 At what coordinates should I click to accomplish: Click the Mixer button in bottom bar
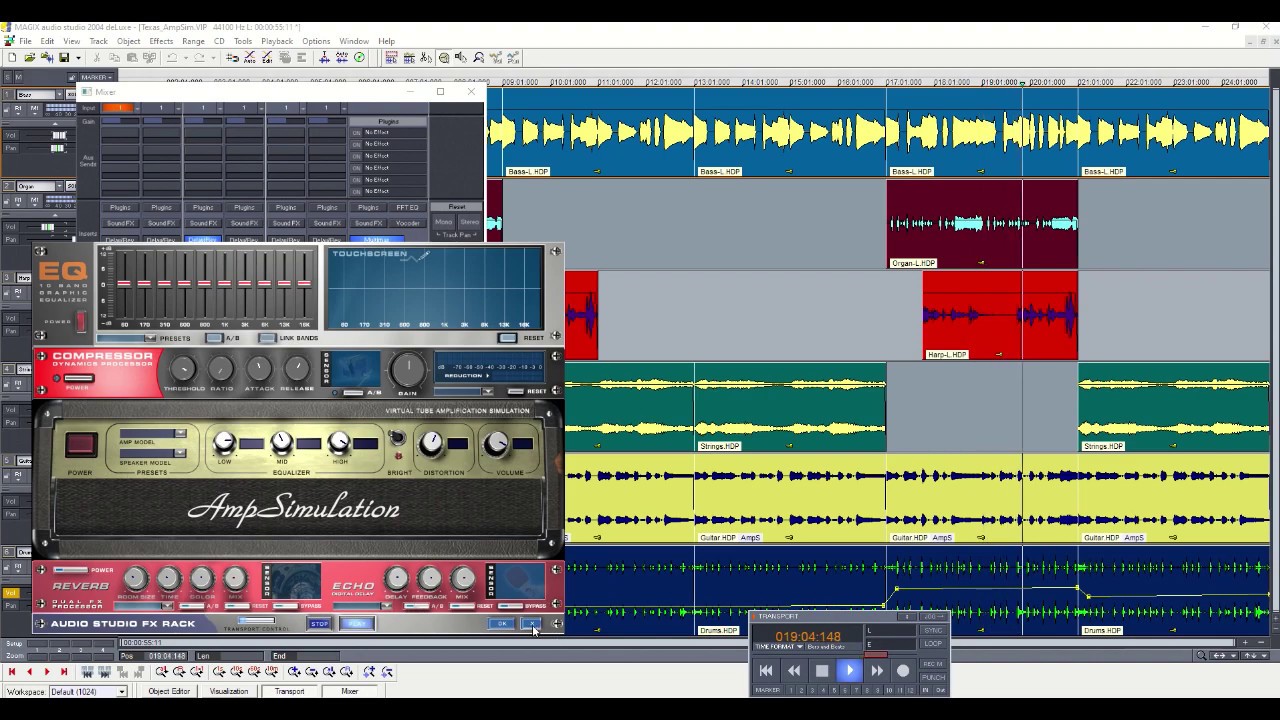pyautogui.click(x=349, y=692)
